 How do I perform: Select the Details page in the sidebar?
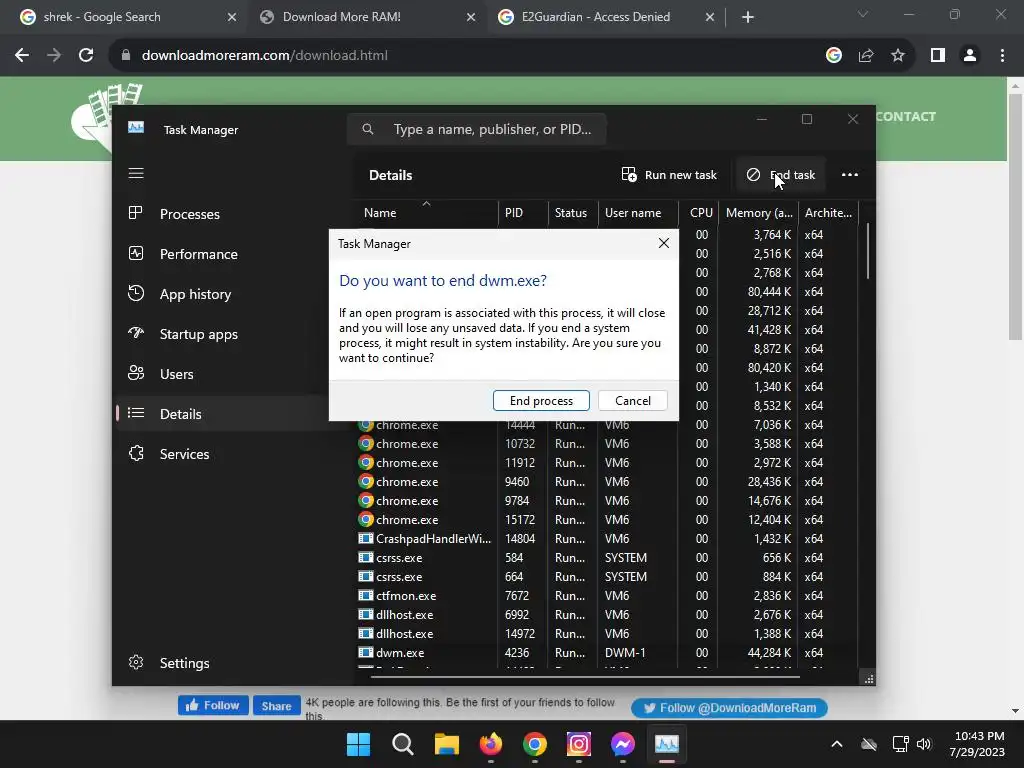(222, 413)
